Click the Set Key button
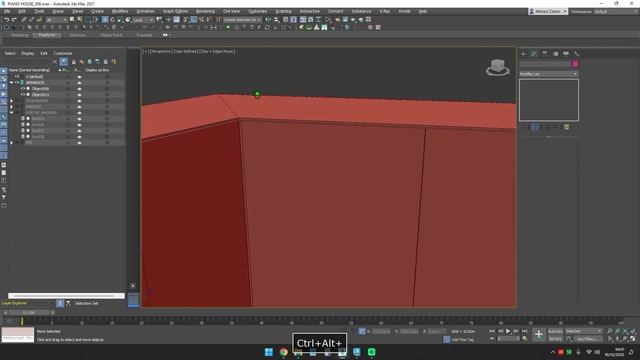Screen dimensions: 640x360 point(555,339)
